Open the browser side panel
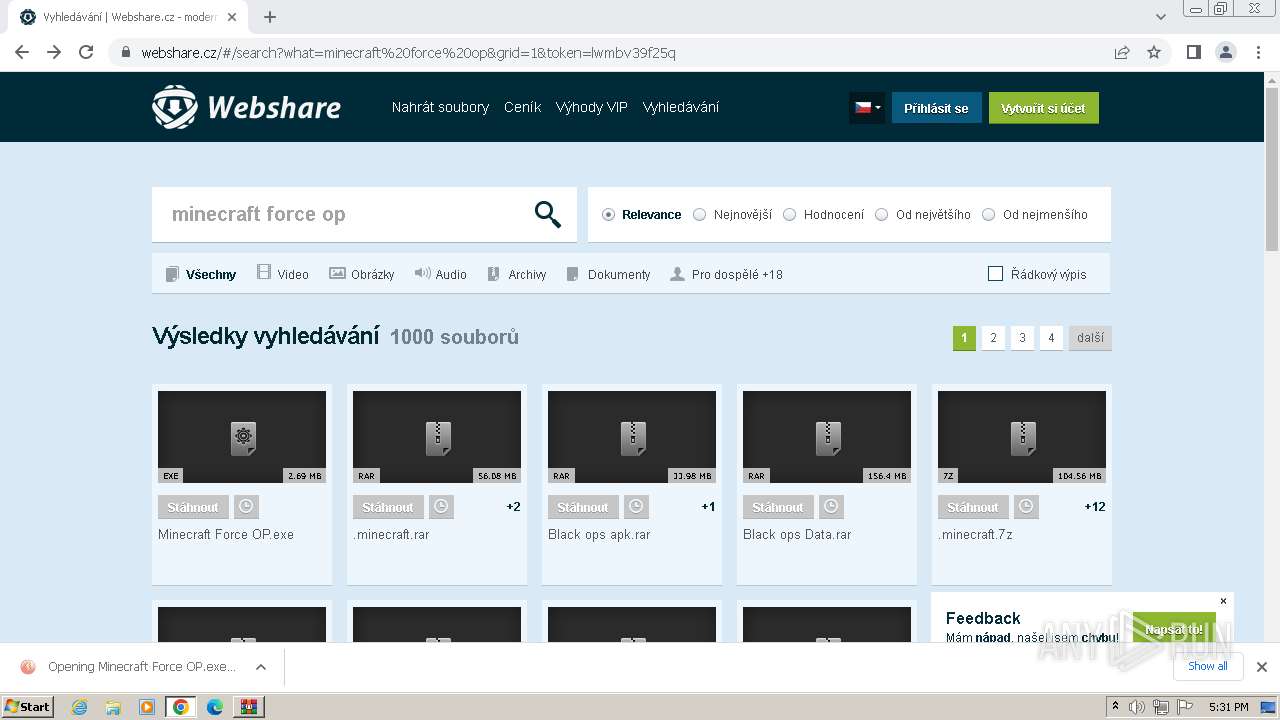This screenshot has height=720, width=1280. 1193,52
